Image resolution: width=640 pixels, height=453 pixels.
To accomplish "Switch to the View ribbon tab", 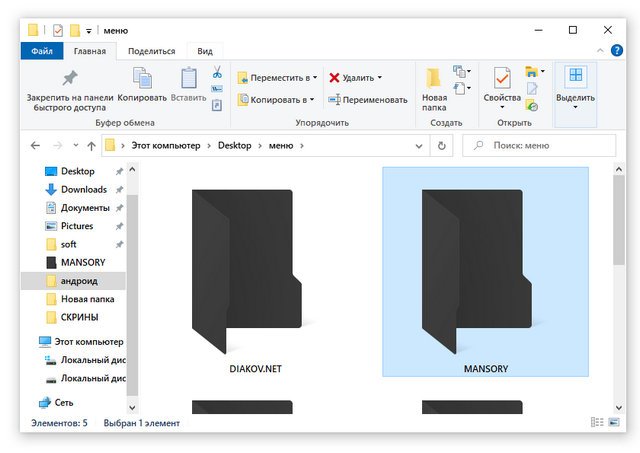I will point(205,51).
